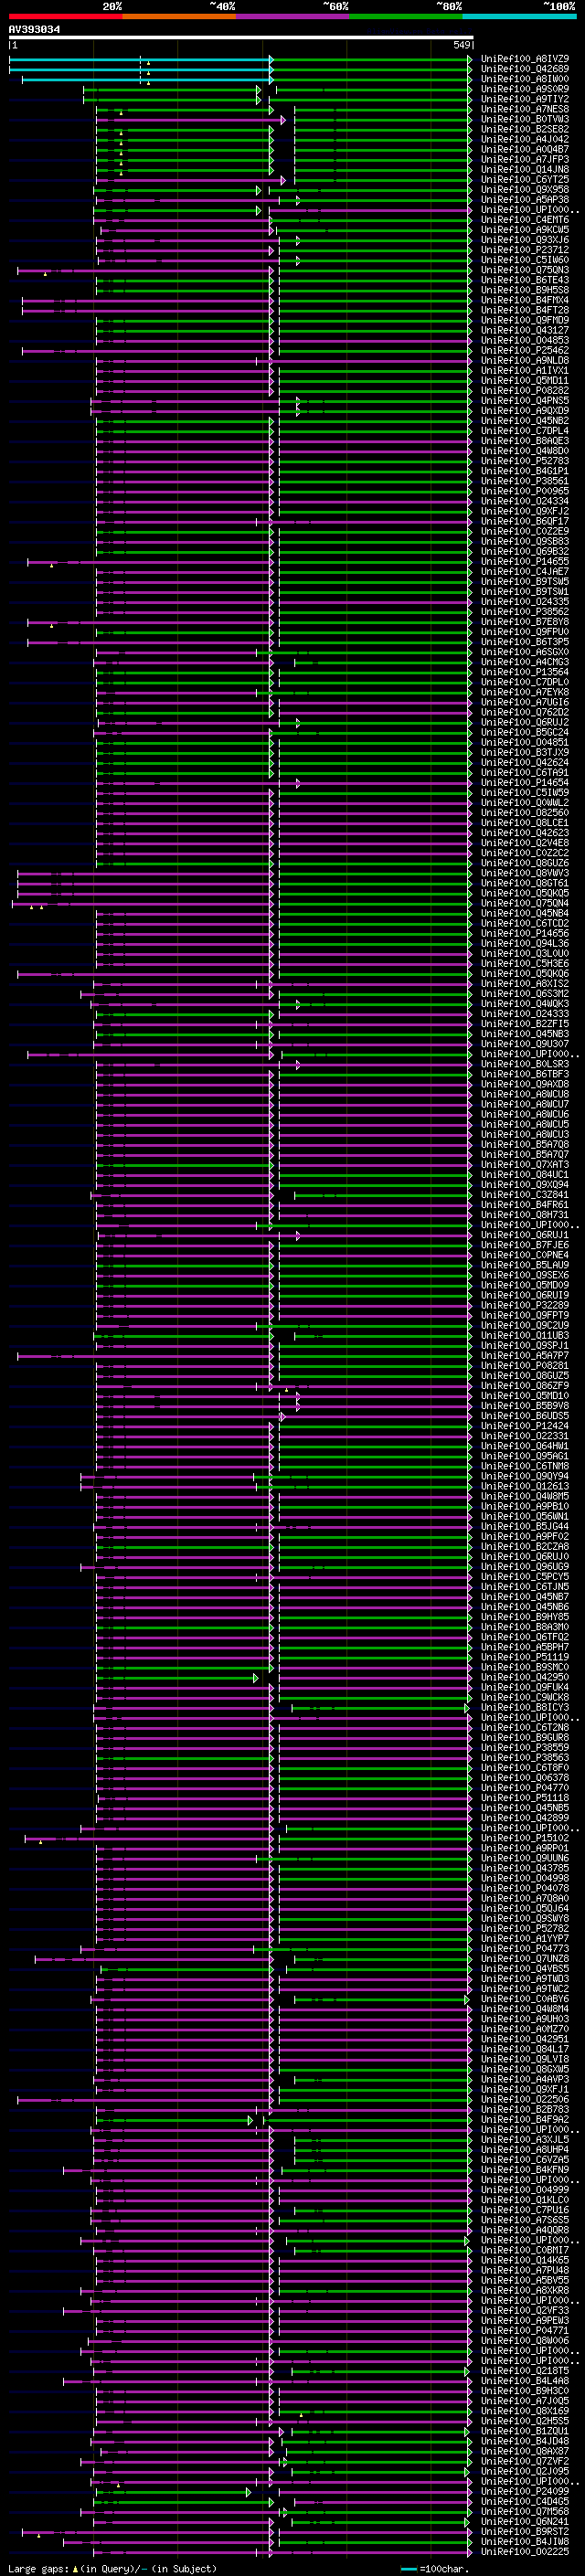The image size is (585, 2576).
Task: Open hit UniRef100_A1IVX1
Action: pyautogui.click(x=525, y=370)
